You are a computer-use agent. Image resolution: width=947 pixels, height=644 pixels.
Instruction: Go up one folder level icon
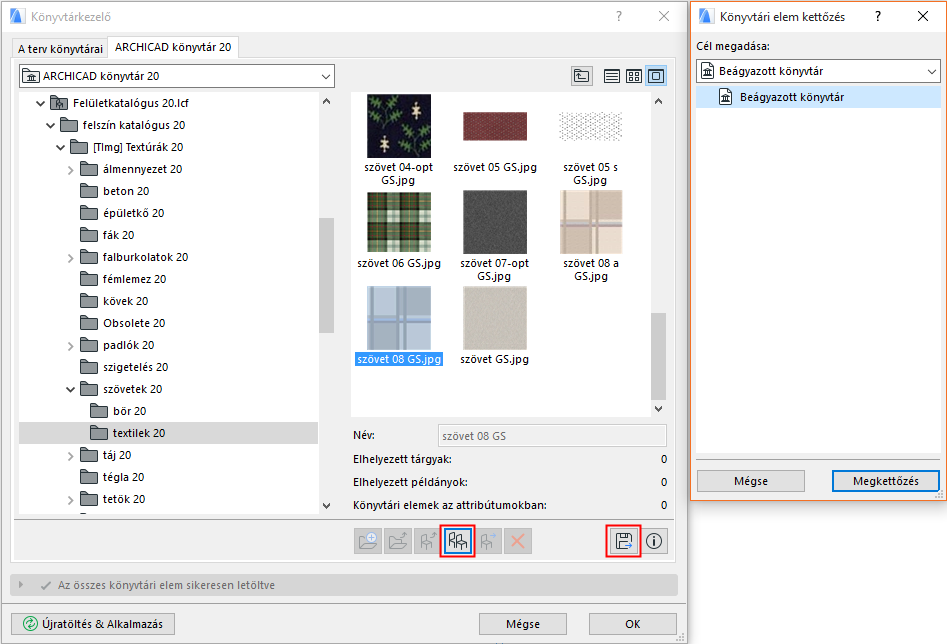(x=581, y=76)
